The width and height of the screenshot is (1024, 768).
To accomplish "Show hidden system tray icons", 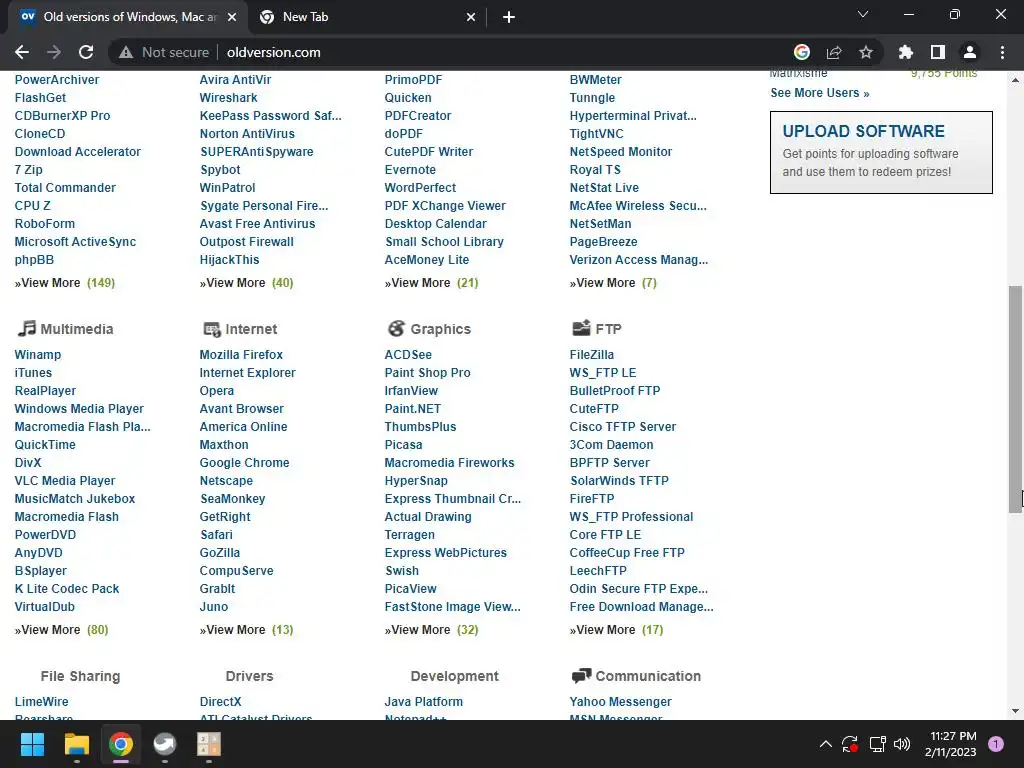I will tap(825, 744).
